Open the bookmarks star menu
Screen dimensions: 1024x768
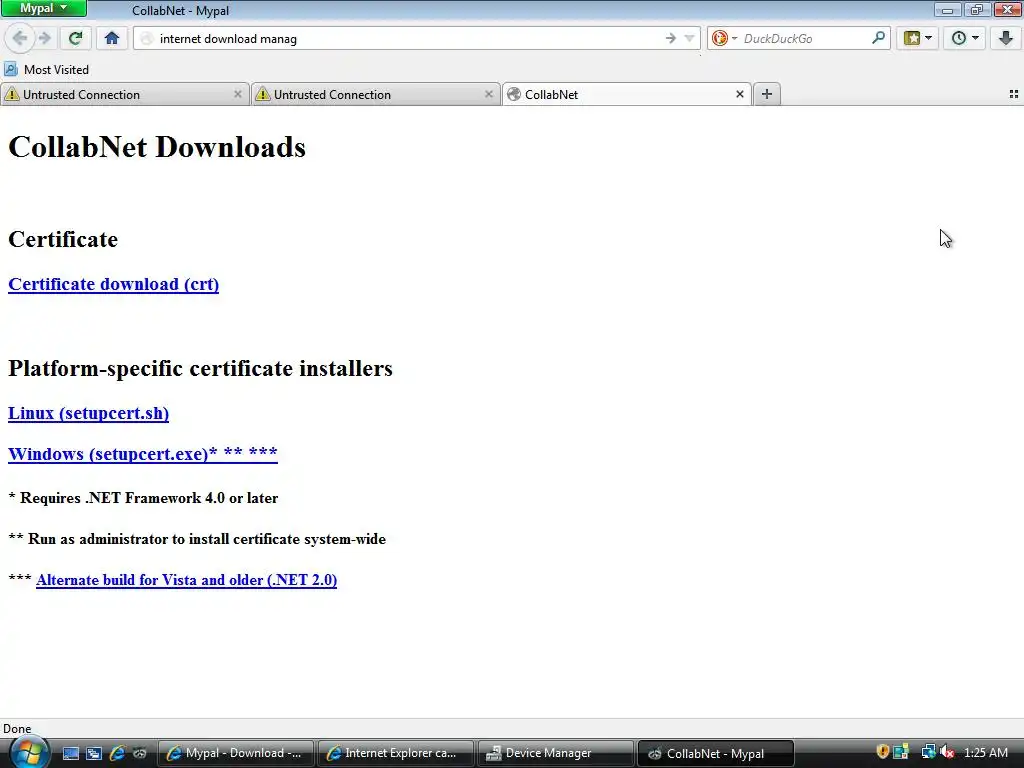click(x=912, y=39)
